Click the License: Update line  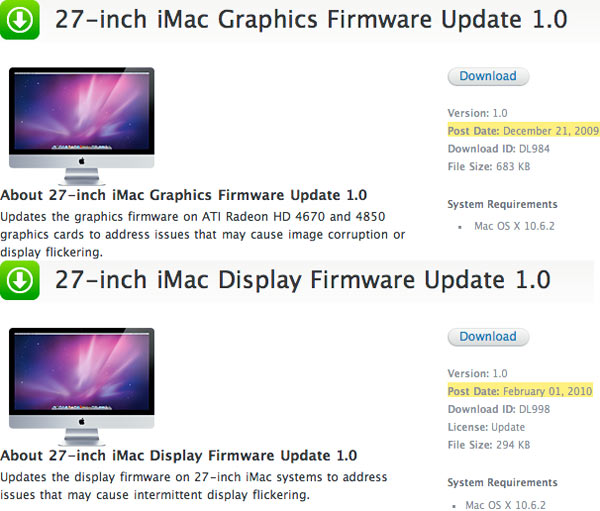(x=486, y=427)
